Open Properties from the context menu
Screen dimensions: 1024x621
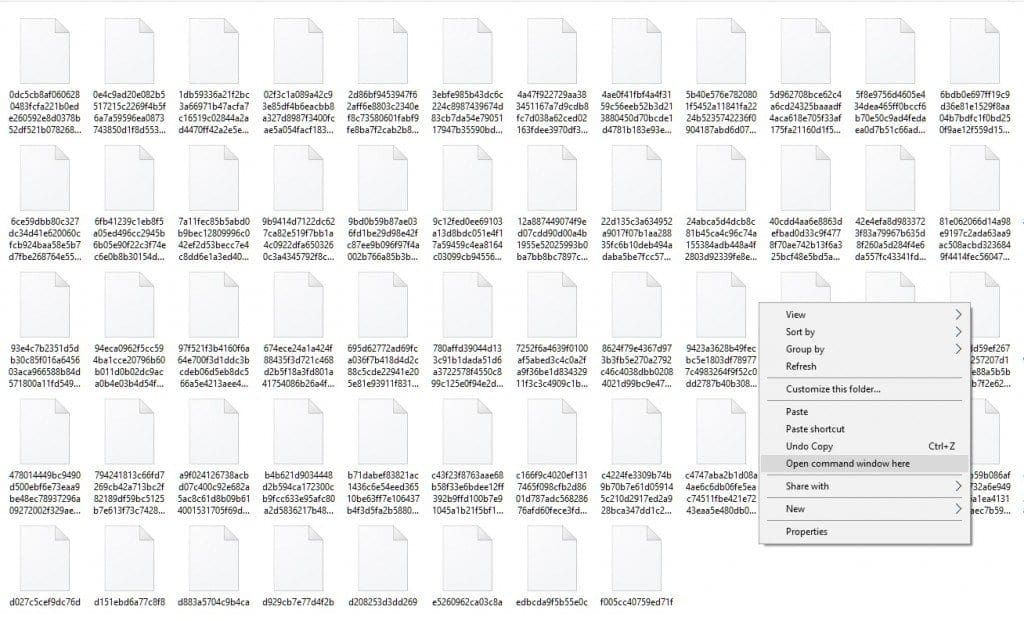coord(806,532)
